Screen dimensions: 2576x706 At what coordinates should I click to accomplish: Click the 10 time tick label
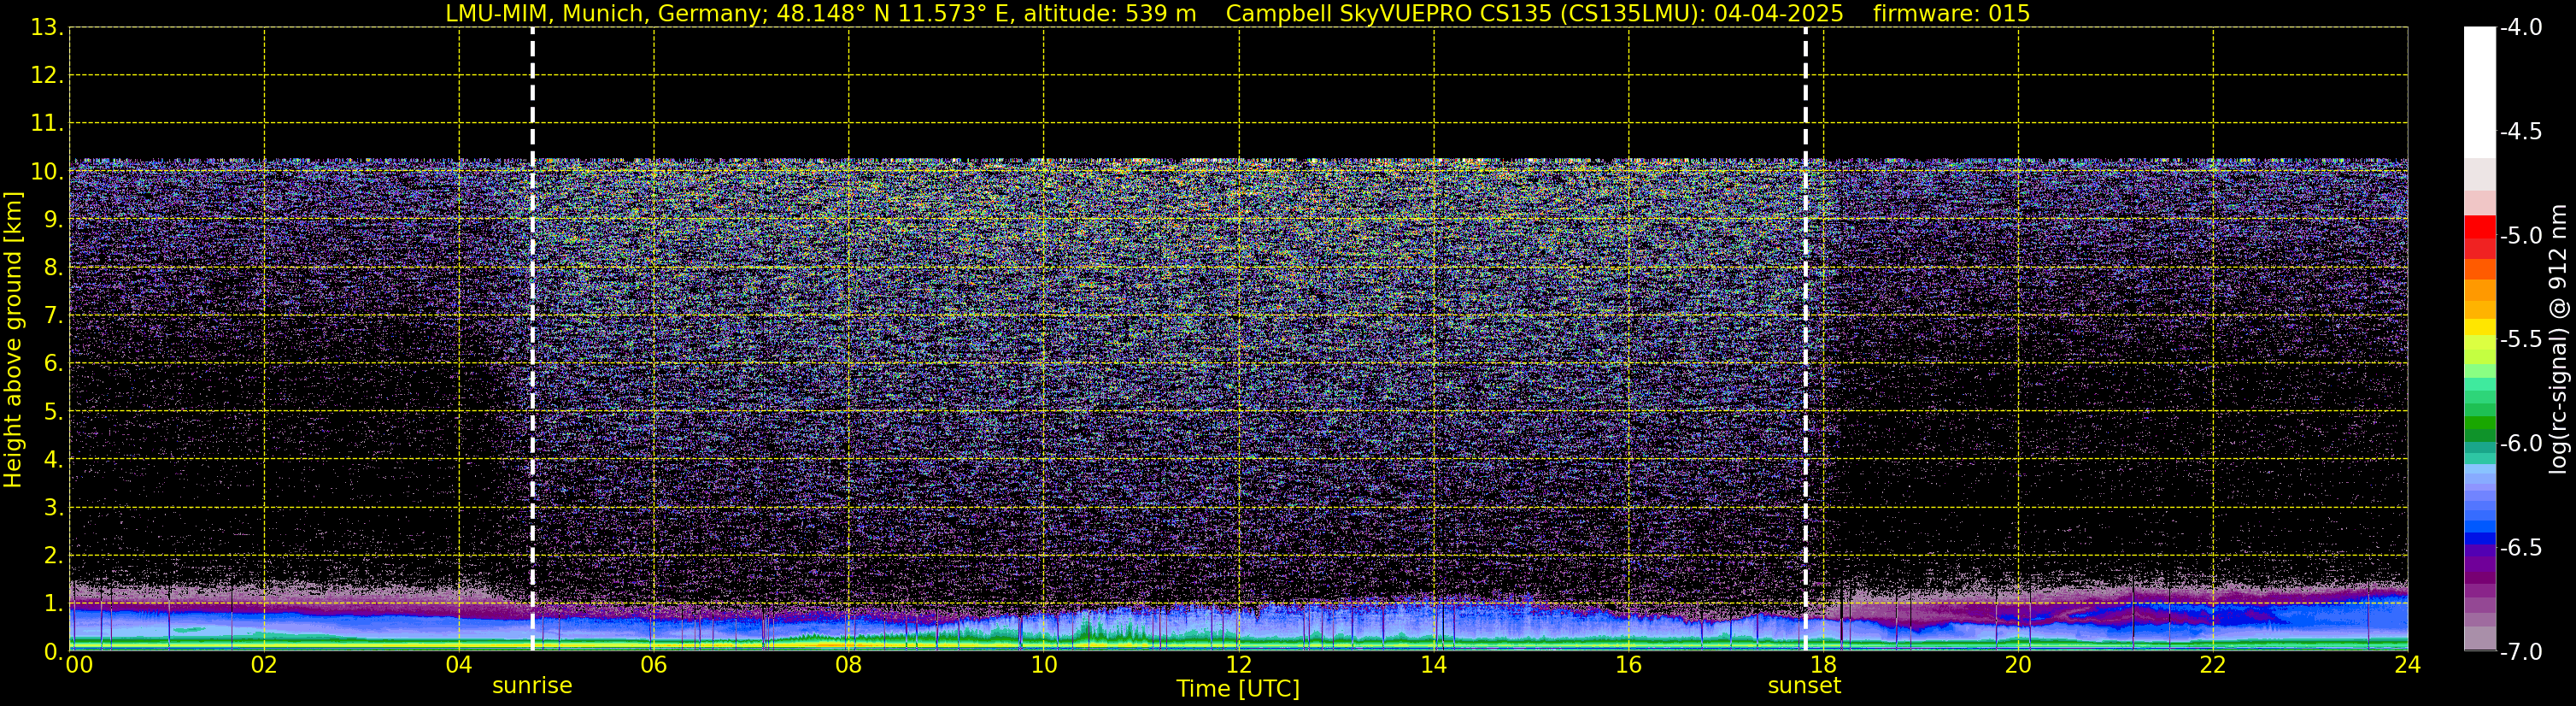1044,665
